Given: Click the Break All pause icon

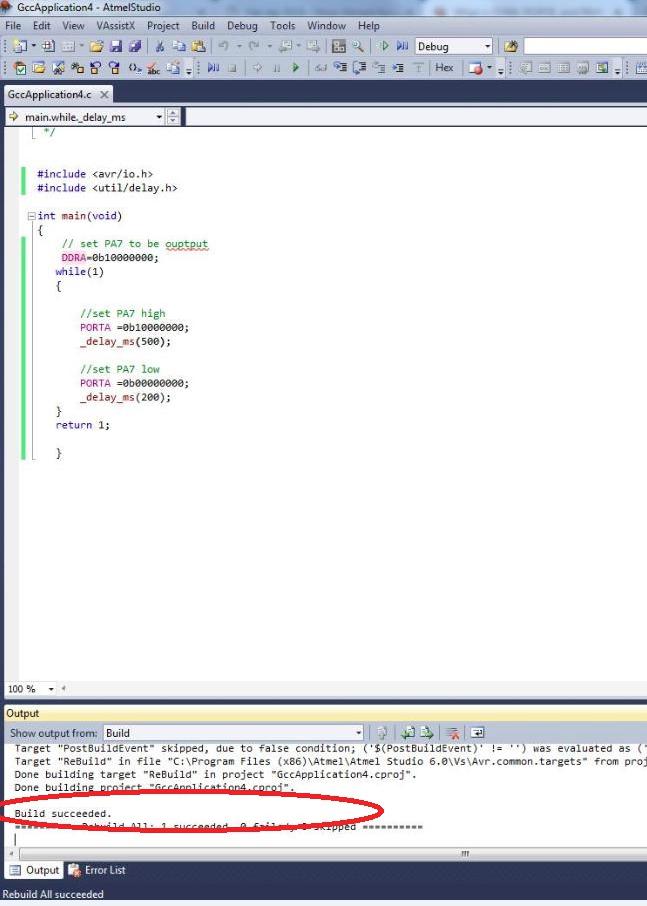Looking at the screenshot, I should coord(277,68).
